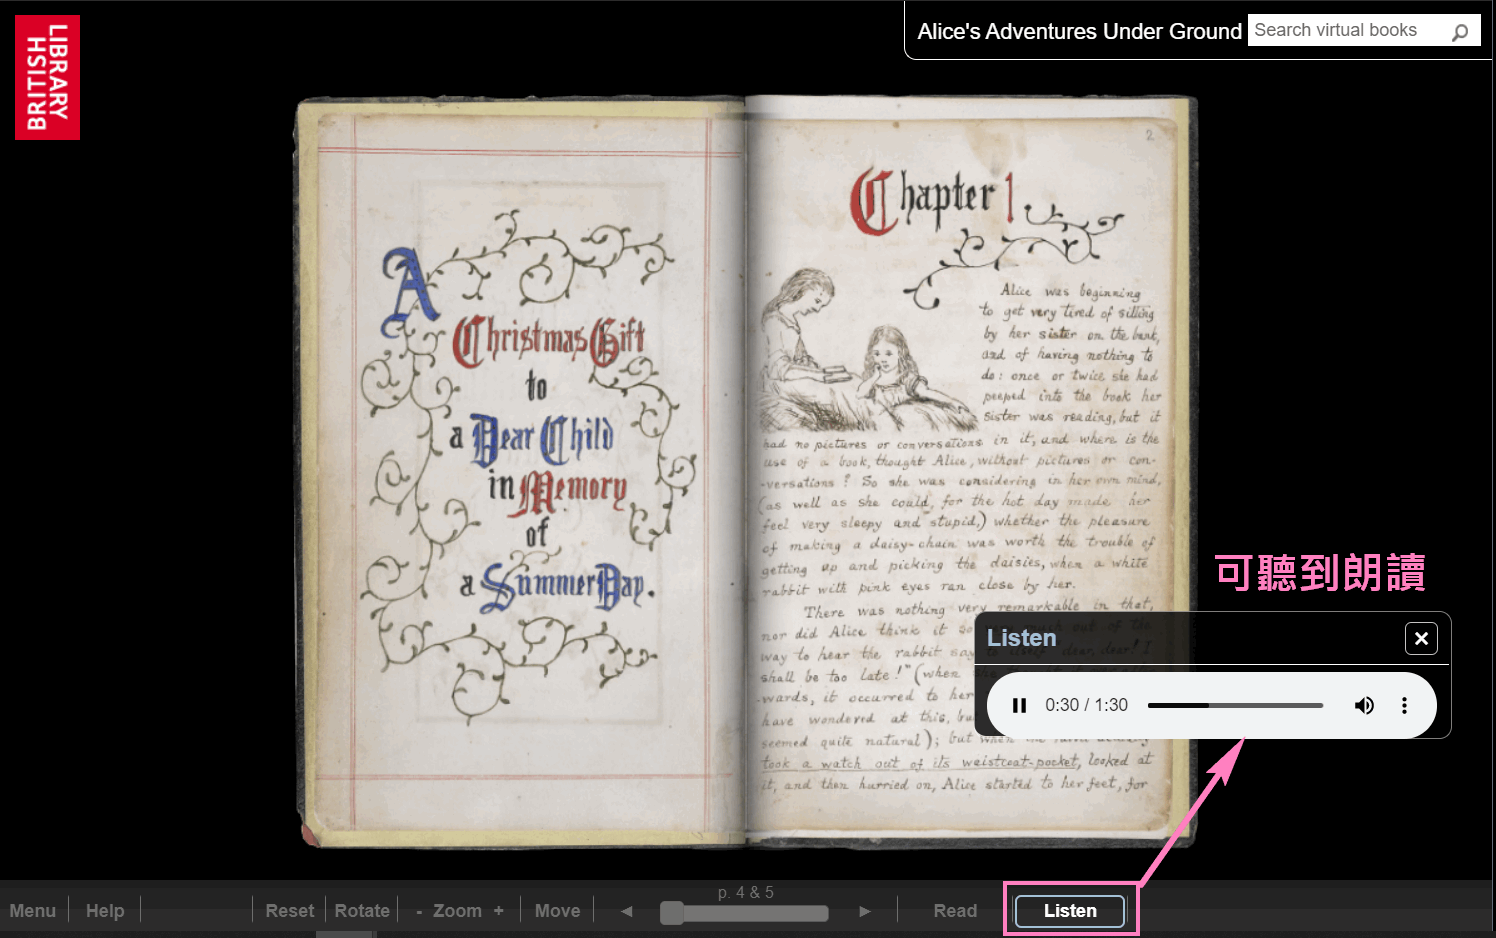Mute the audio player volume
Viewport: 1496px width, 938px height.
[x=1364, y=705]
